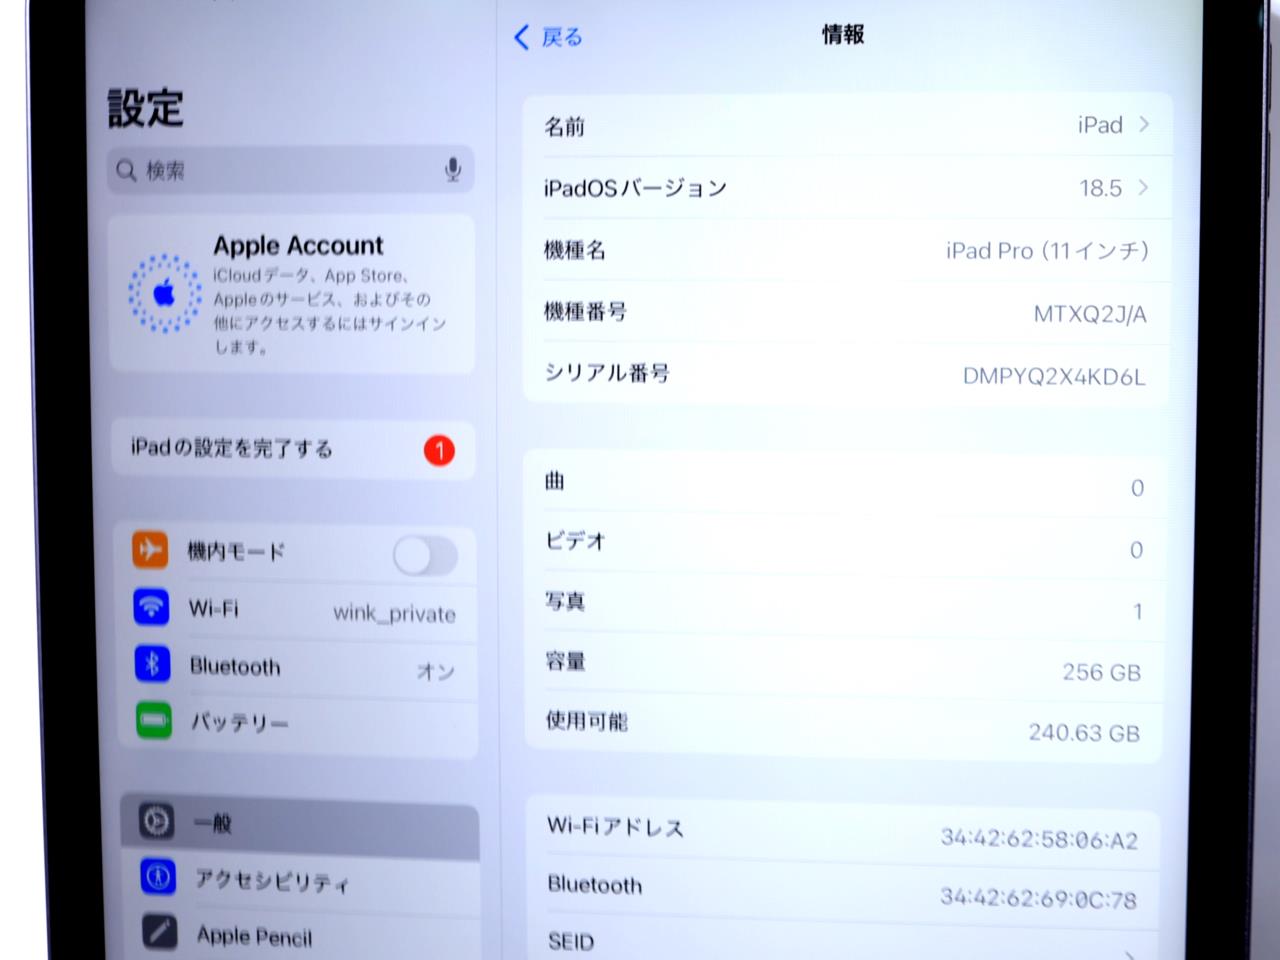Click the blue Wi-Fi icon
This screenshot has height=960, width=1280.
151,606
